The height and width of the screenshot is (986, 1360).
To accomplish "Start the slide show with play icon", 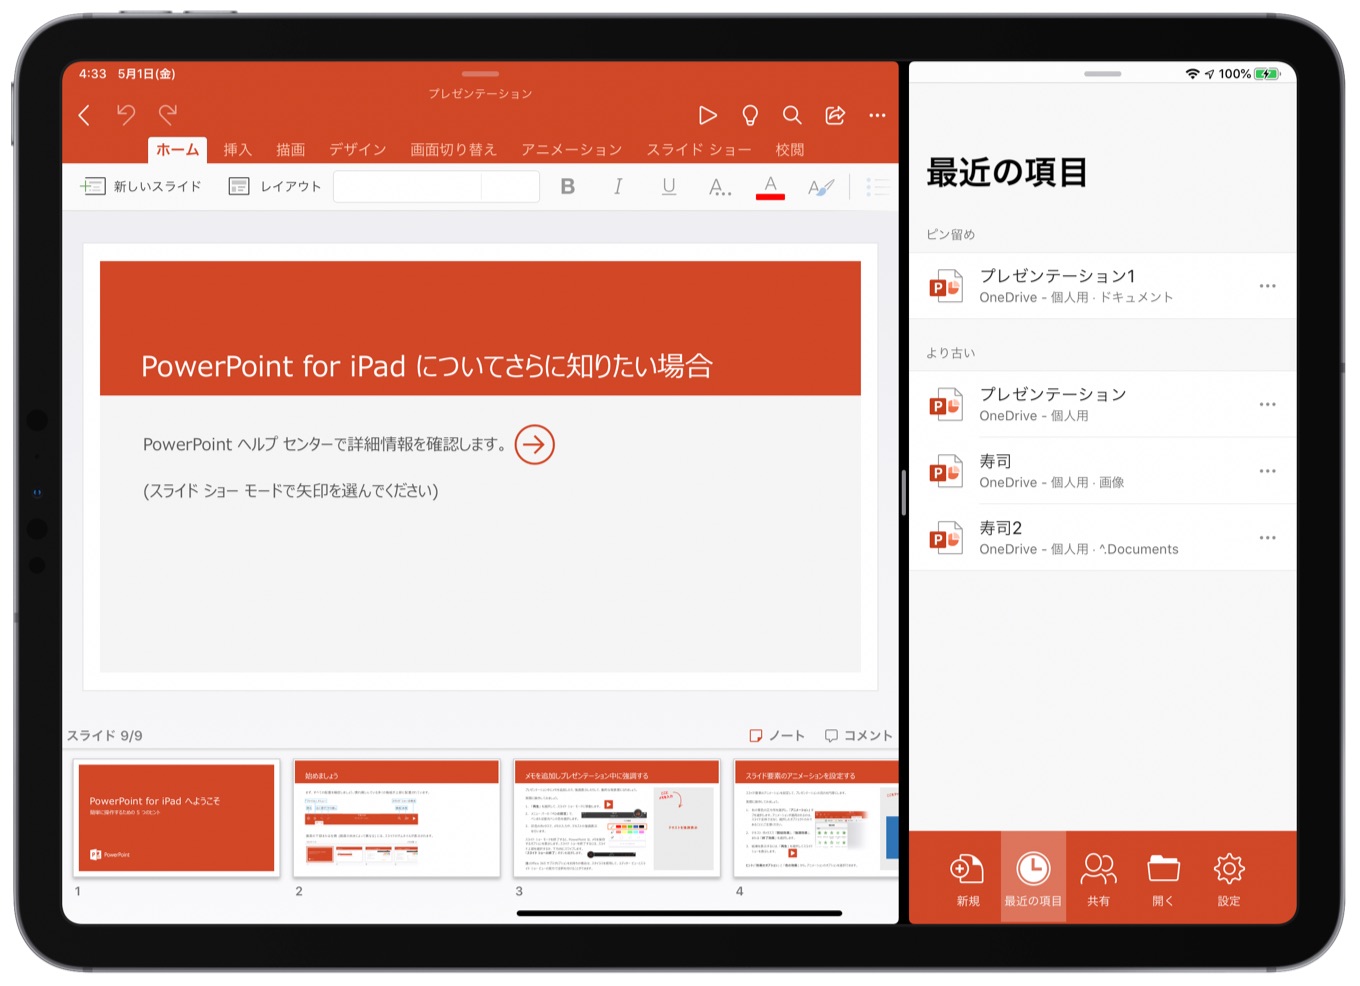I will coord(707,116).
